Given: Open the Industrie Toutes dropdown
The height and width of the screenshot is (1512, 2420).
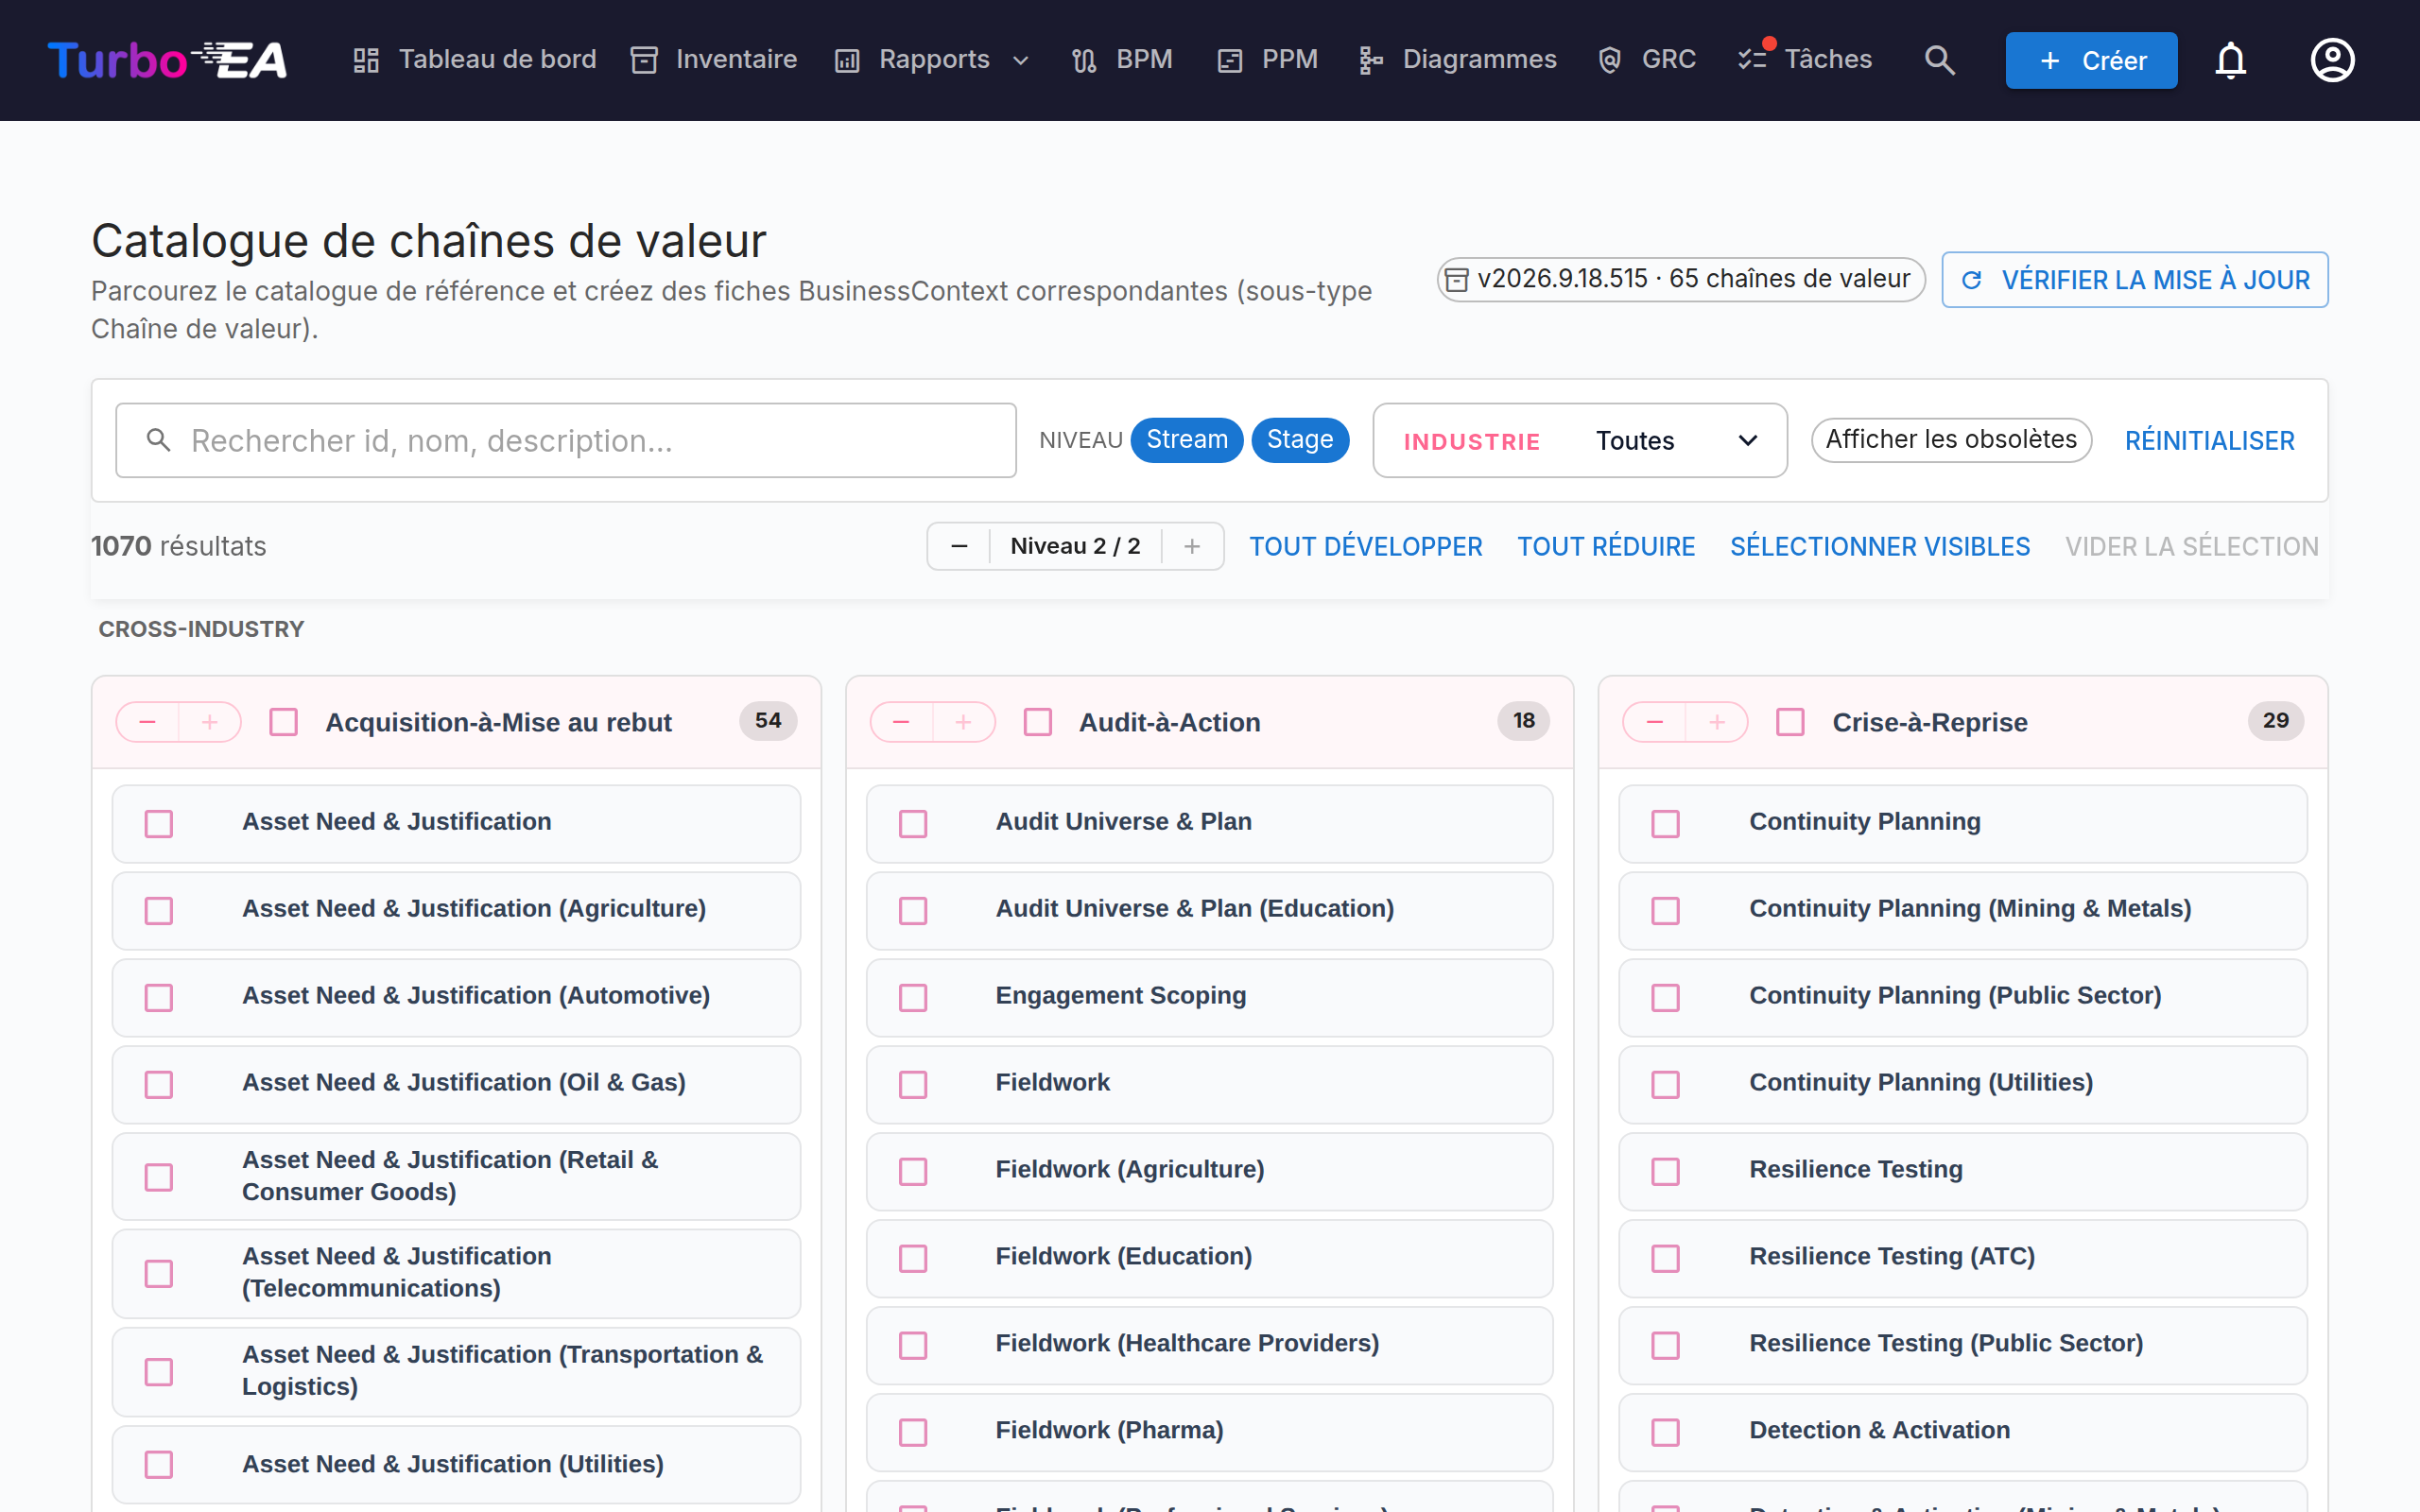Looking at the screenshot, I should (1580, 440).
